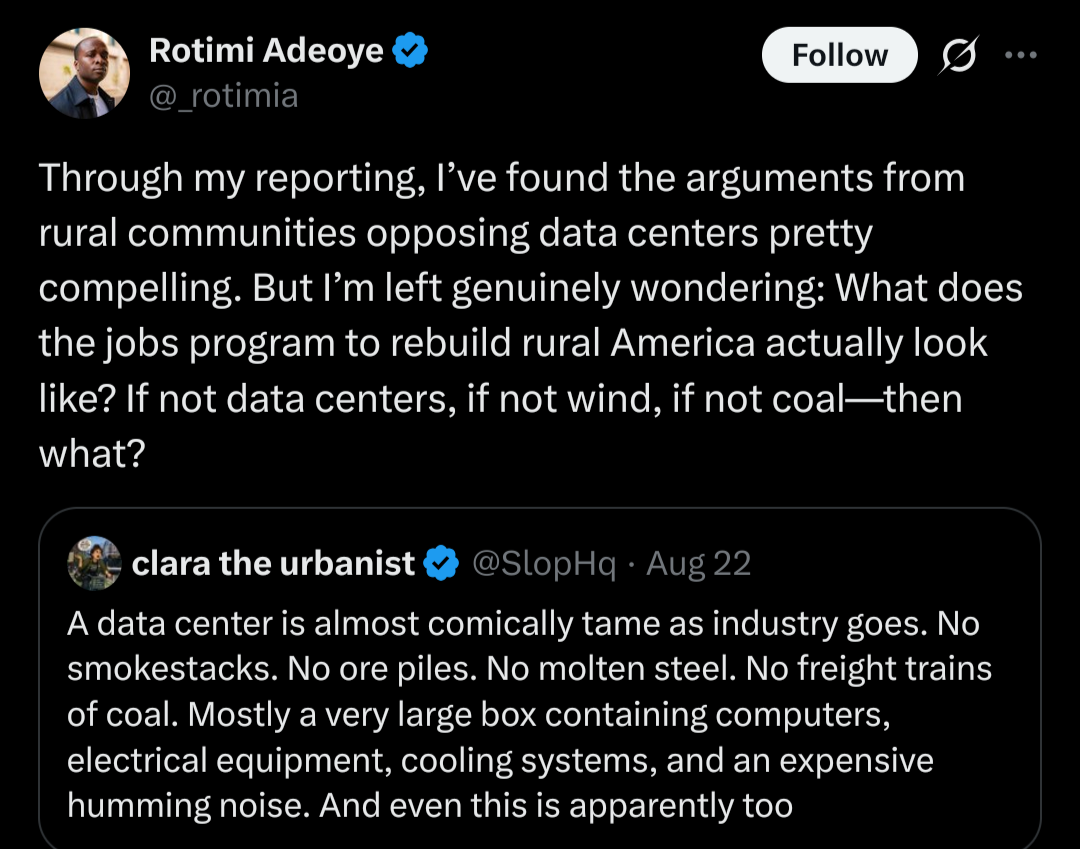1080x849 pixels.
Task: Click the word 'what?' ending the tweet
Action: 92,454
